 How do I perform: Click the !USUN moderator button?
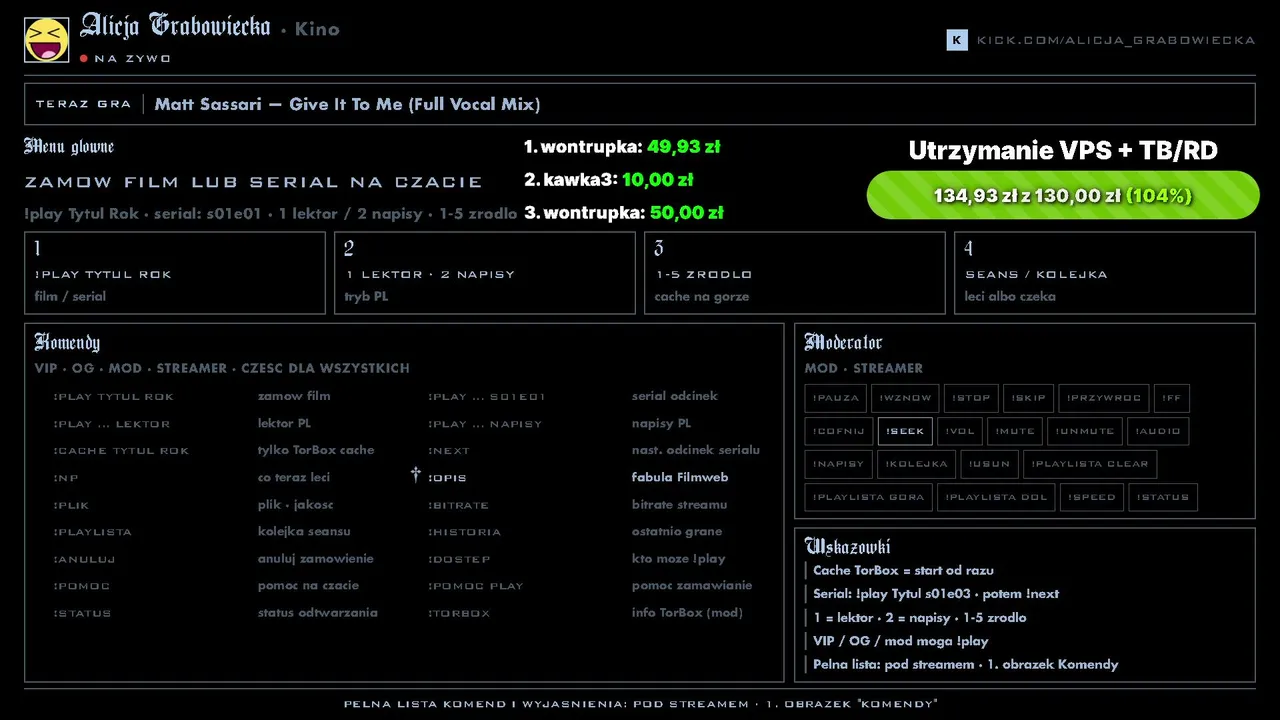pos(990,464)
